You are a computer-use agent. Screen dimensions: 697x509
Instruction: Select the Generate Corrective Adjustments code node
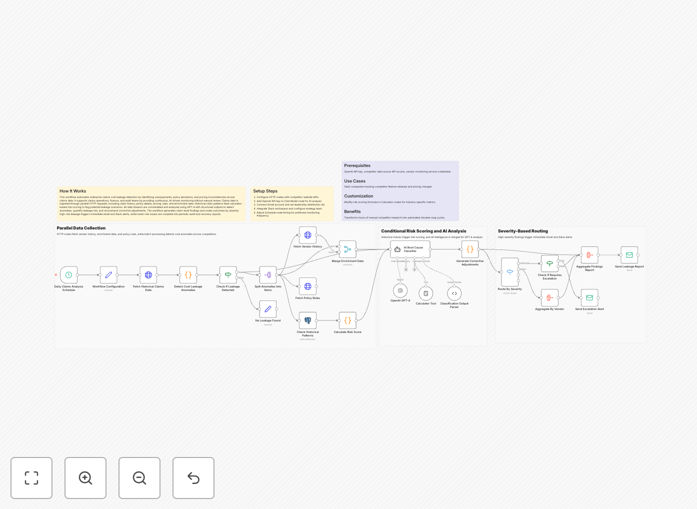pos(470,249)
